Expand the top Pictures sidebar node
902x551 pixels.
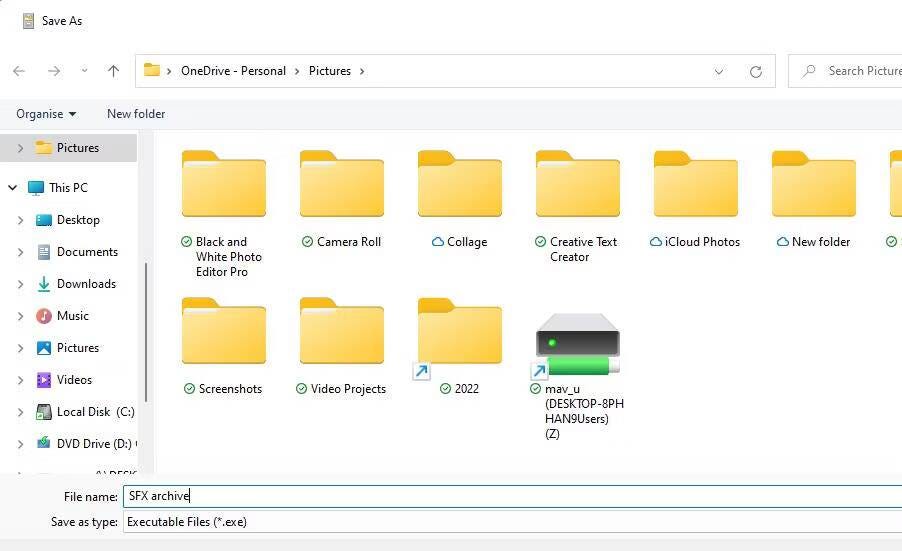point(21,148)
